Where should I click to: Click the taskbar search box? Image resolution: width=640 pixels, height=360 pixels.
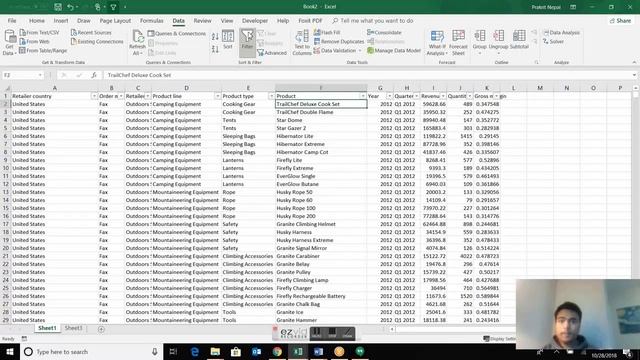91,351
